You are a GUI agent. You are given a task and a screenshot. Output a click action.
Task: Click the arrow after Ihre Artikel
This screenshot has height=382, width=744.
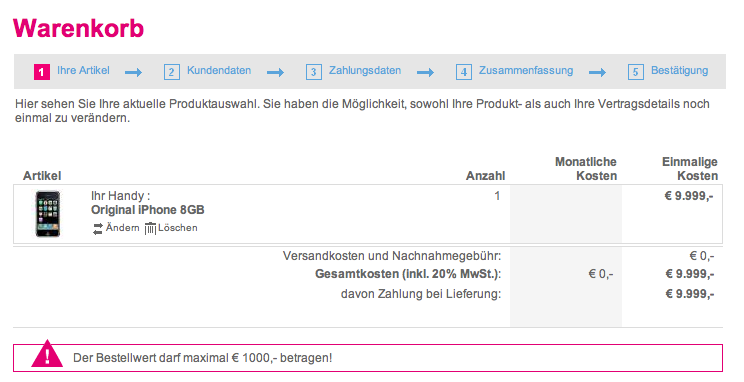tap(133, 73)
